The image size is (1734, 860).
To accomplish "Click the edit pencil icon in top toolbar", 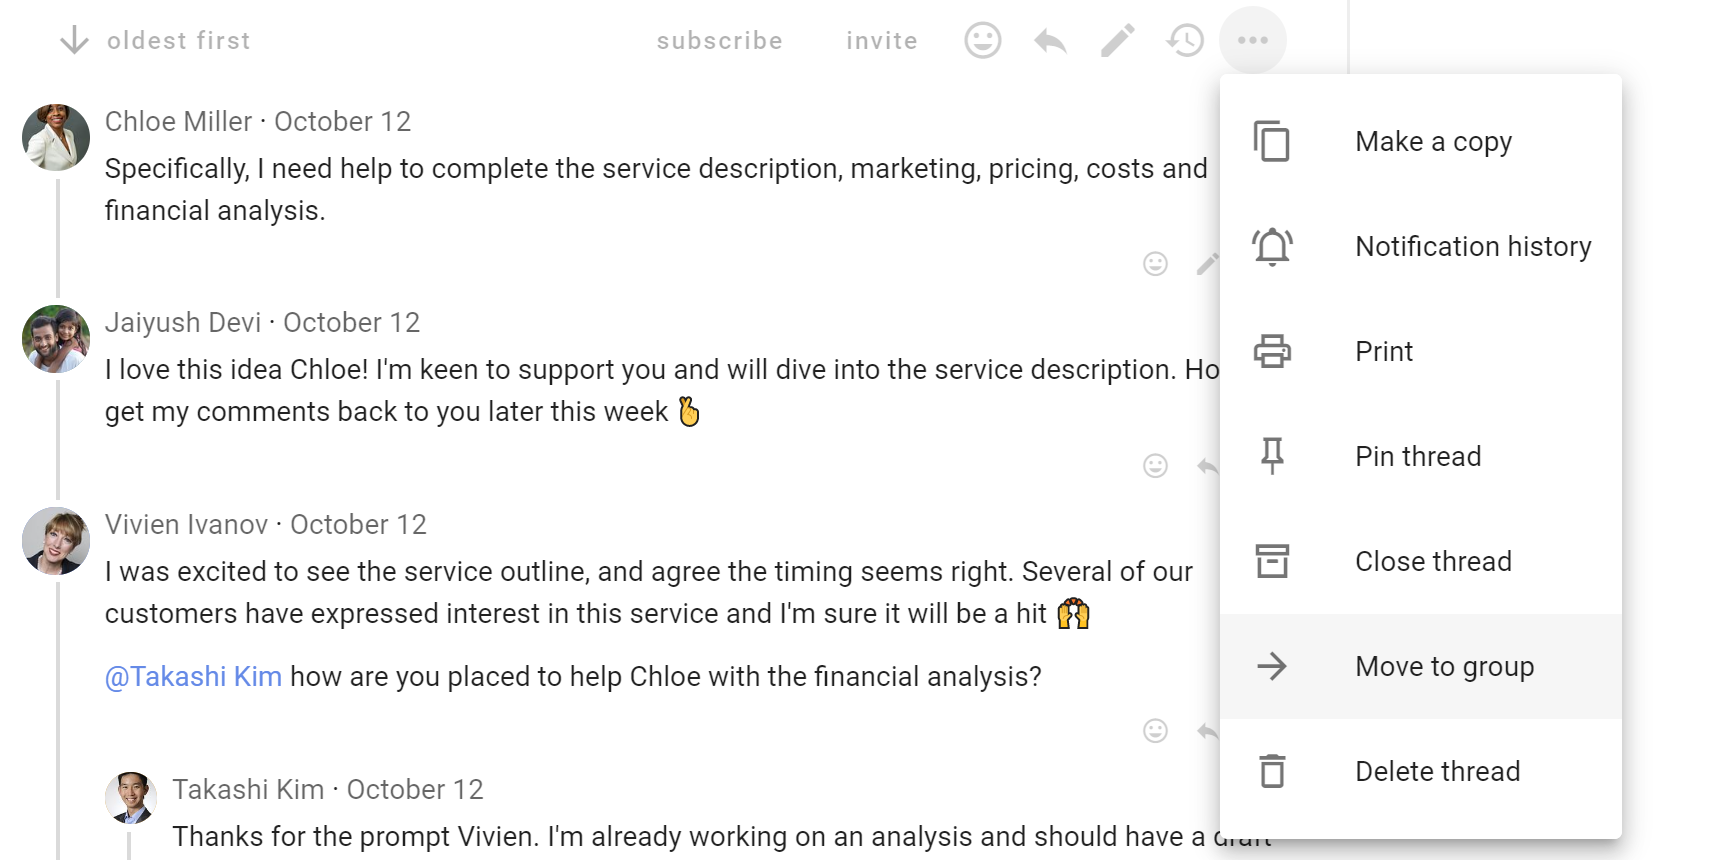I will (x=1117, y=41).
